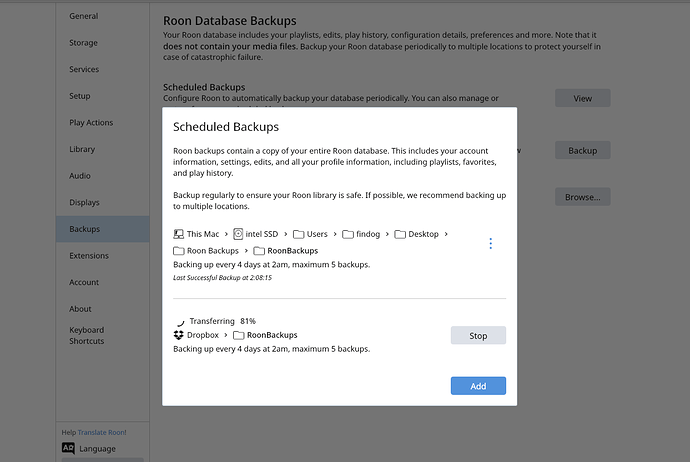Click the View button for Scheduled Backups
Image resolution: width=690 pixels, height=462 pixels.
tap(582, 98)
